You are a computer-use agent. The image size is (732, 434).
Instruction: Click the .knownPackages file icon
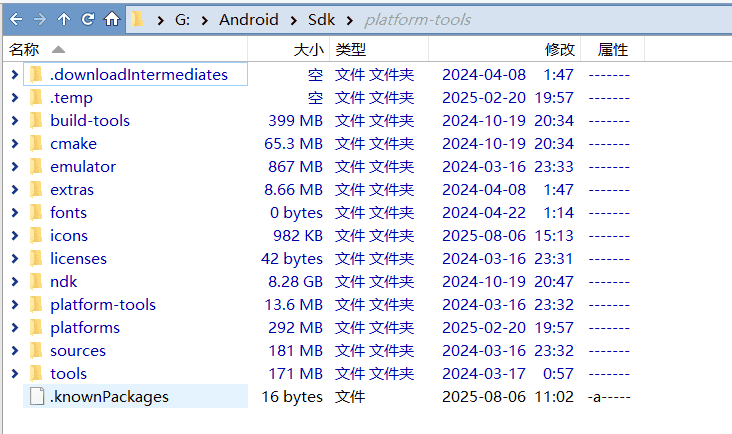pyautogui.click(x=37, y=396)
